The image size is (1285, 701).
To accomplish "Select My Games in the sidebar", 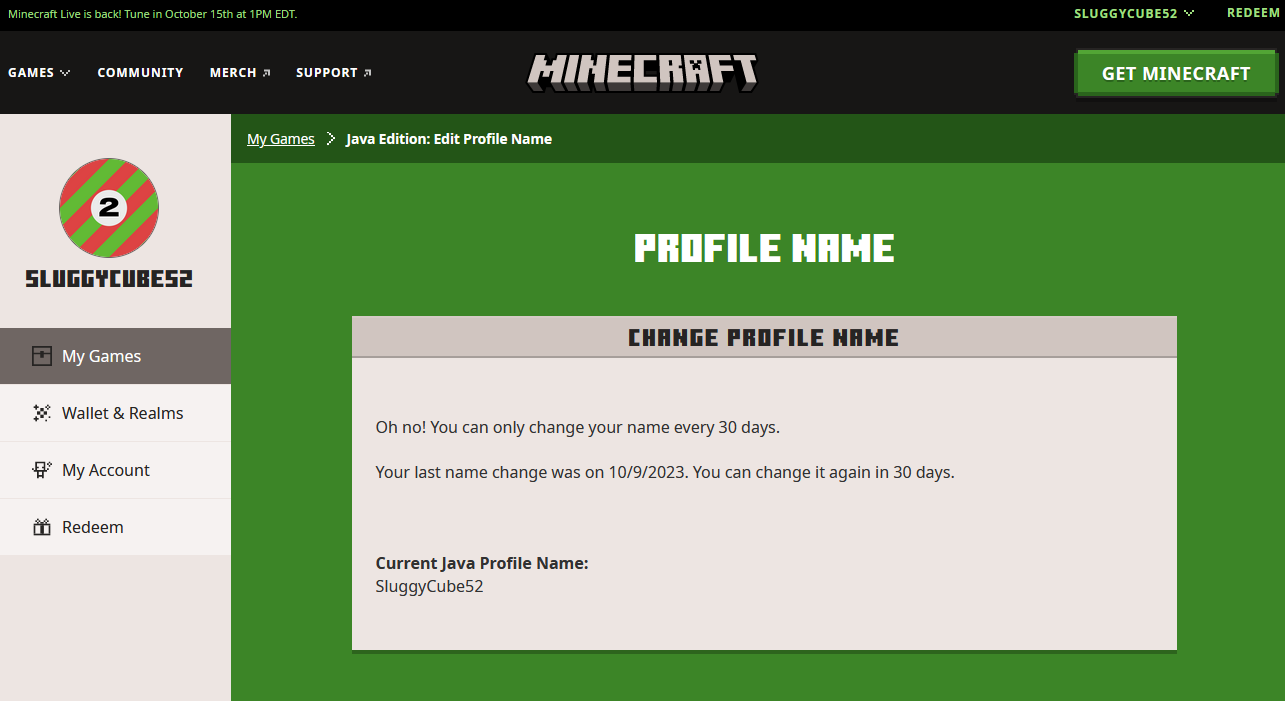I will click(115, 356).
